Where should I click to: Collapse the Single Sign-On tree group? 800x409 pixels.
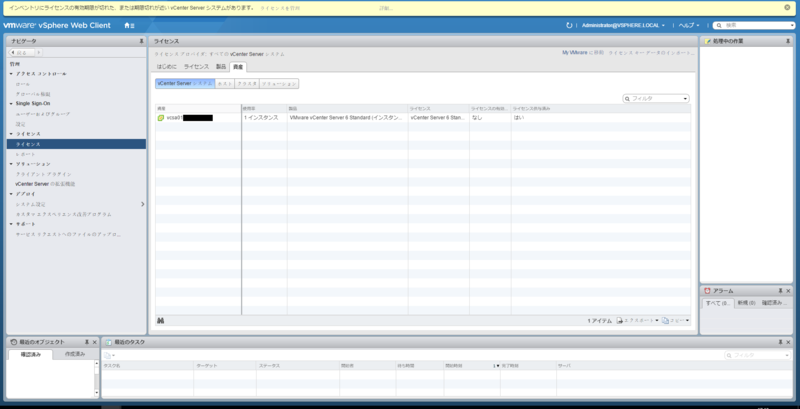11,104
